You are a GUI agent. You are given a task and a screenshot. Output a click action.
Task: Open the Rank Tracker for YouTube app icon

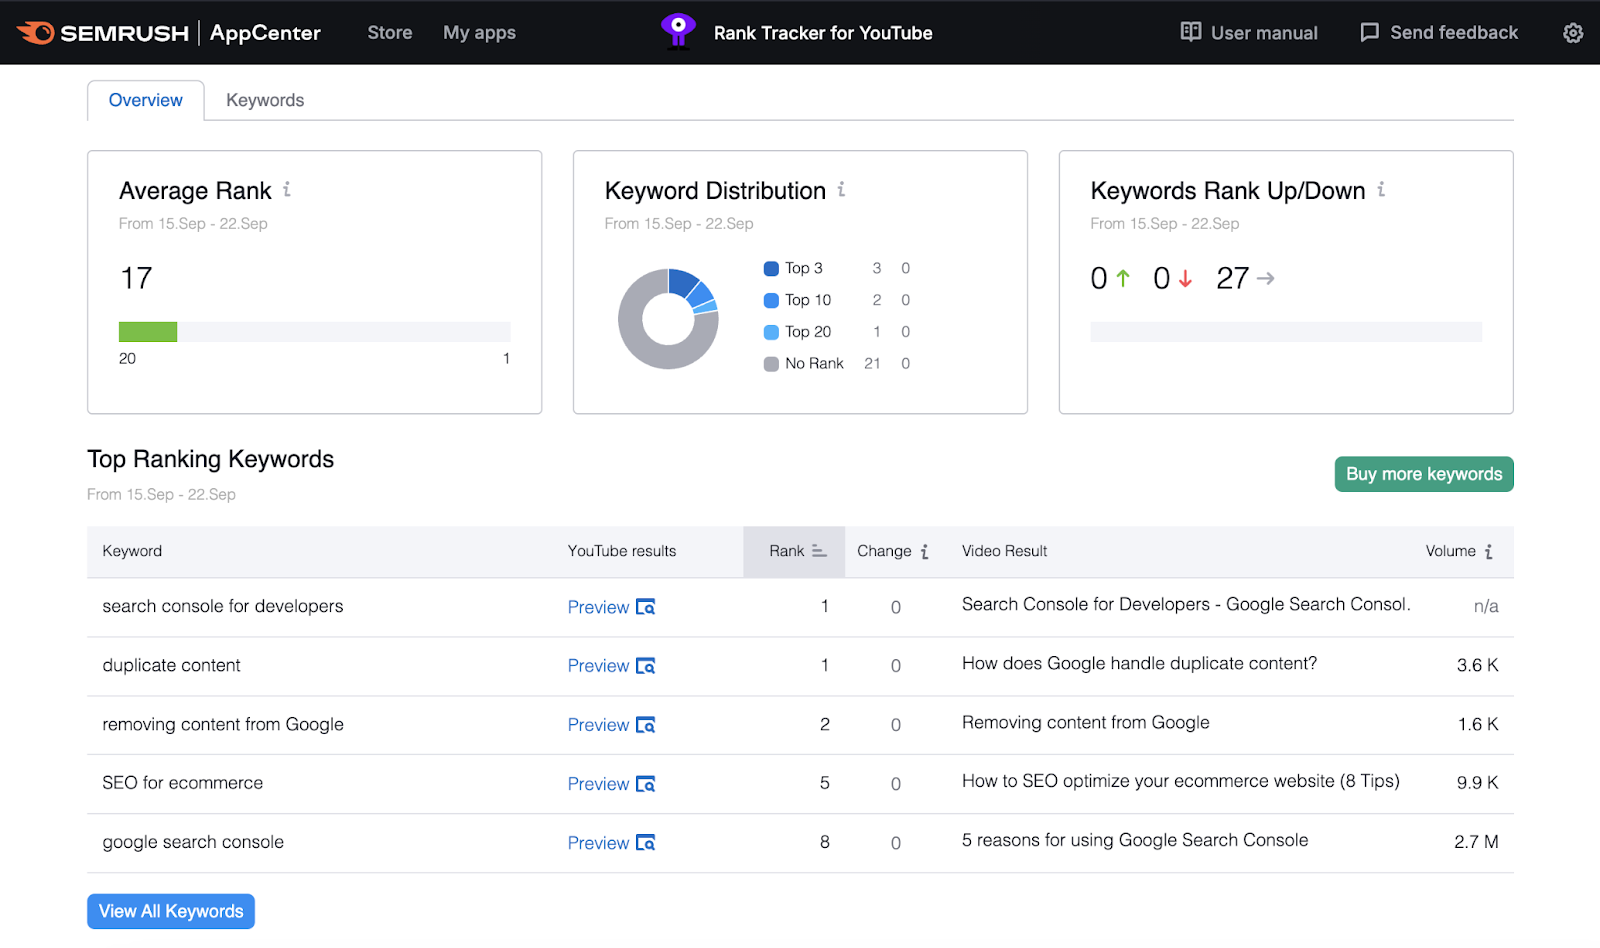(678, 32)
